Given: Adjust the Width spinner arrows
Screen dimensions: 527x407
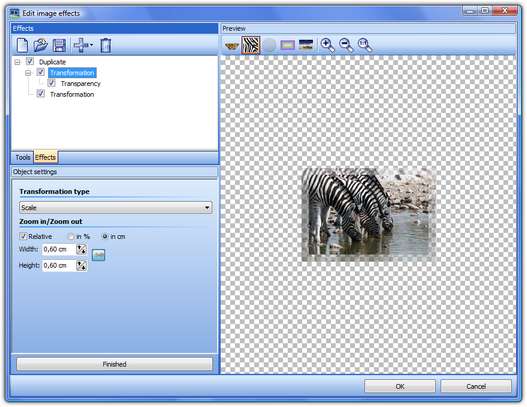Looking at the screenshot, I should (x=81, y=249).
